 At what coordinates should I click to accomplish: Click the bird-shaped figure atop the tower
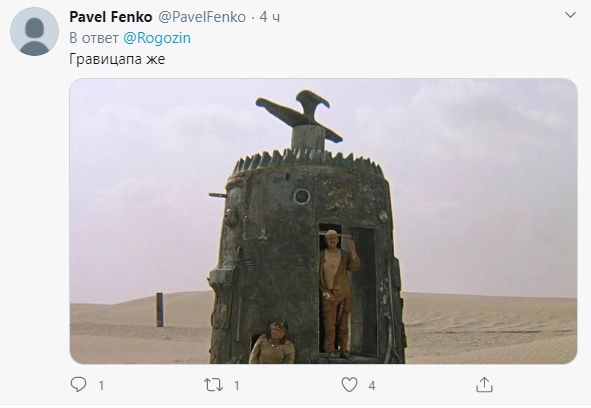[299, 115]
